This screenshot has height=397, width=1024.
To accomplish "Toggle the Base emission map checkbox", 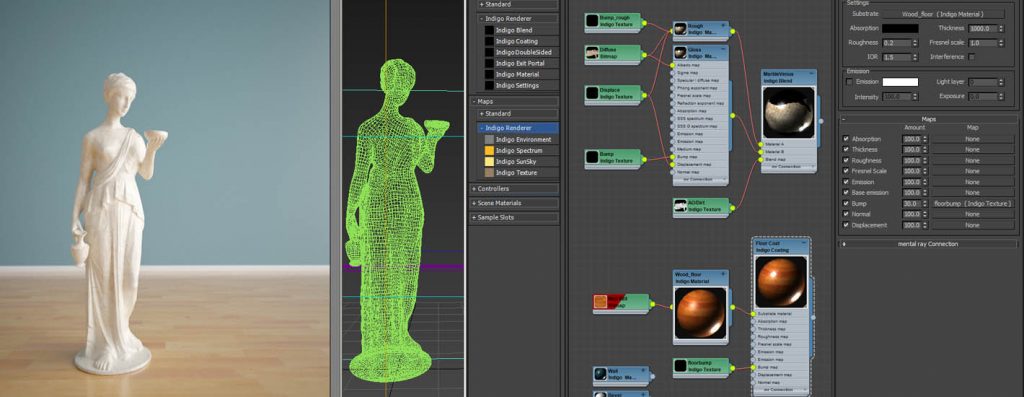I will pyautogui.click(x=846, y=193).
